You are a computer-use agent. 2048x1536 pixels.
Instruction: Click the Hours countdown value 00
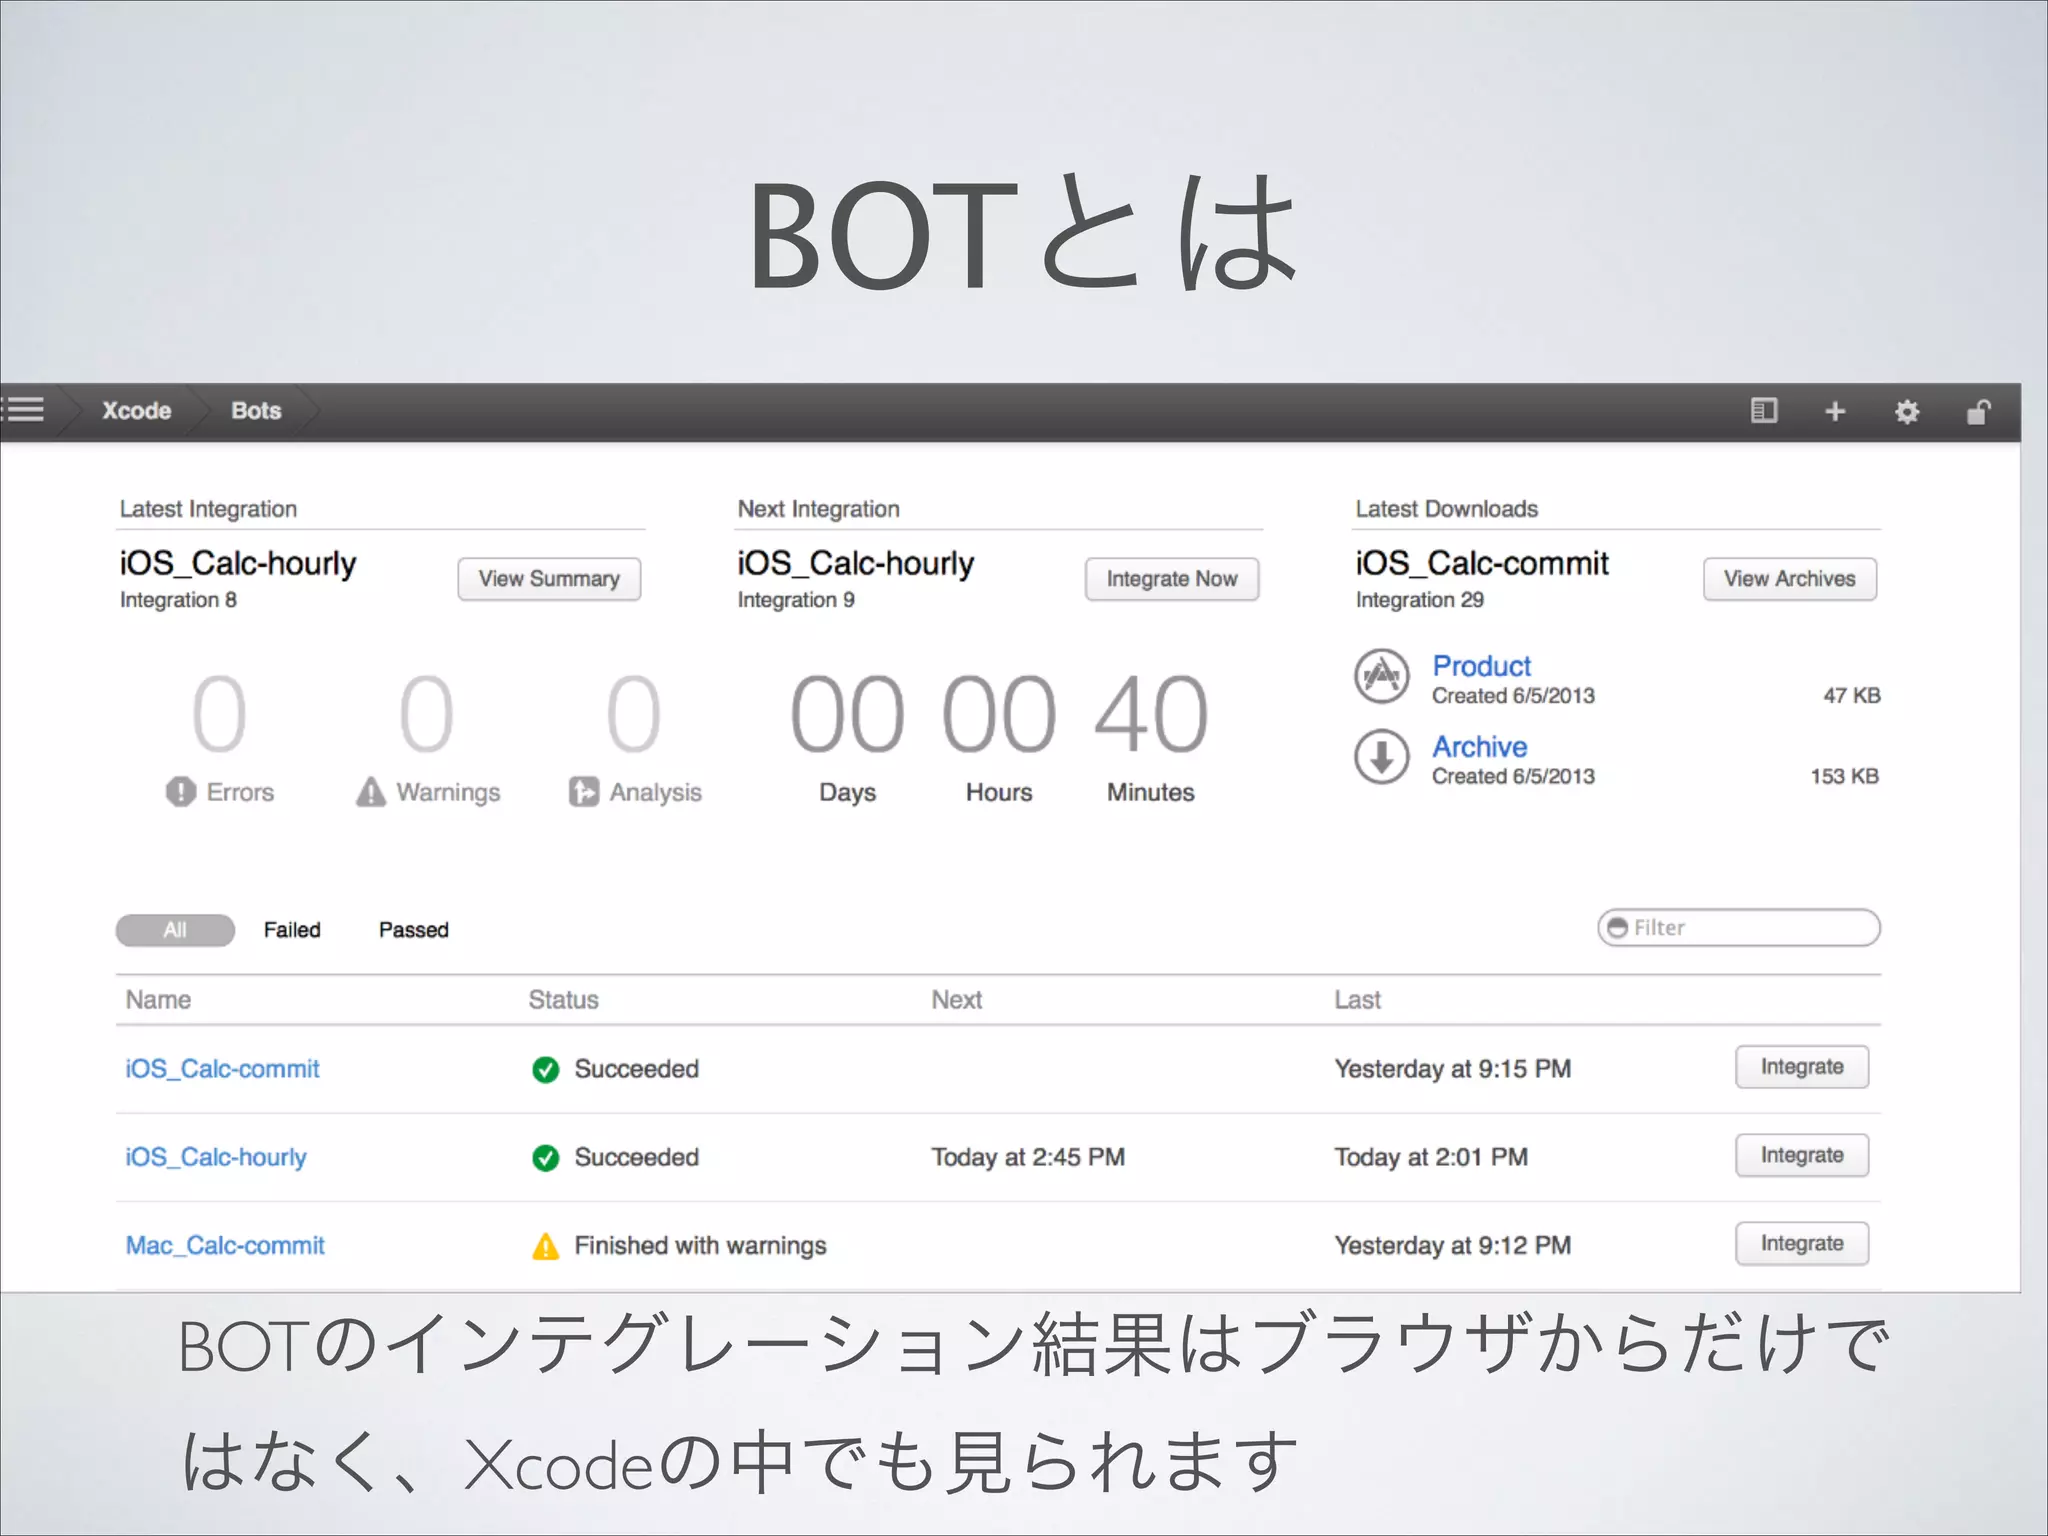click(x=999, y=713)
